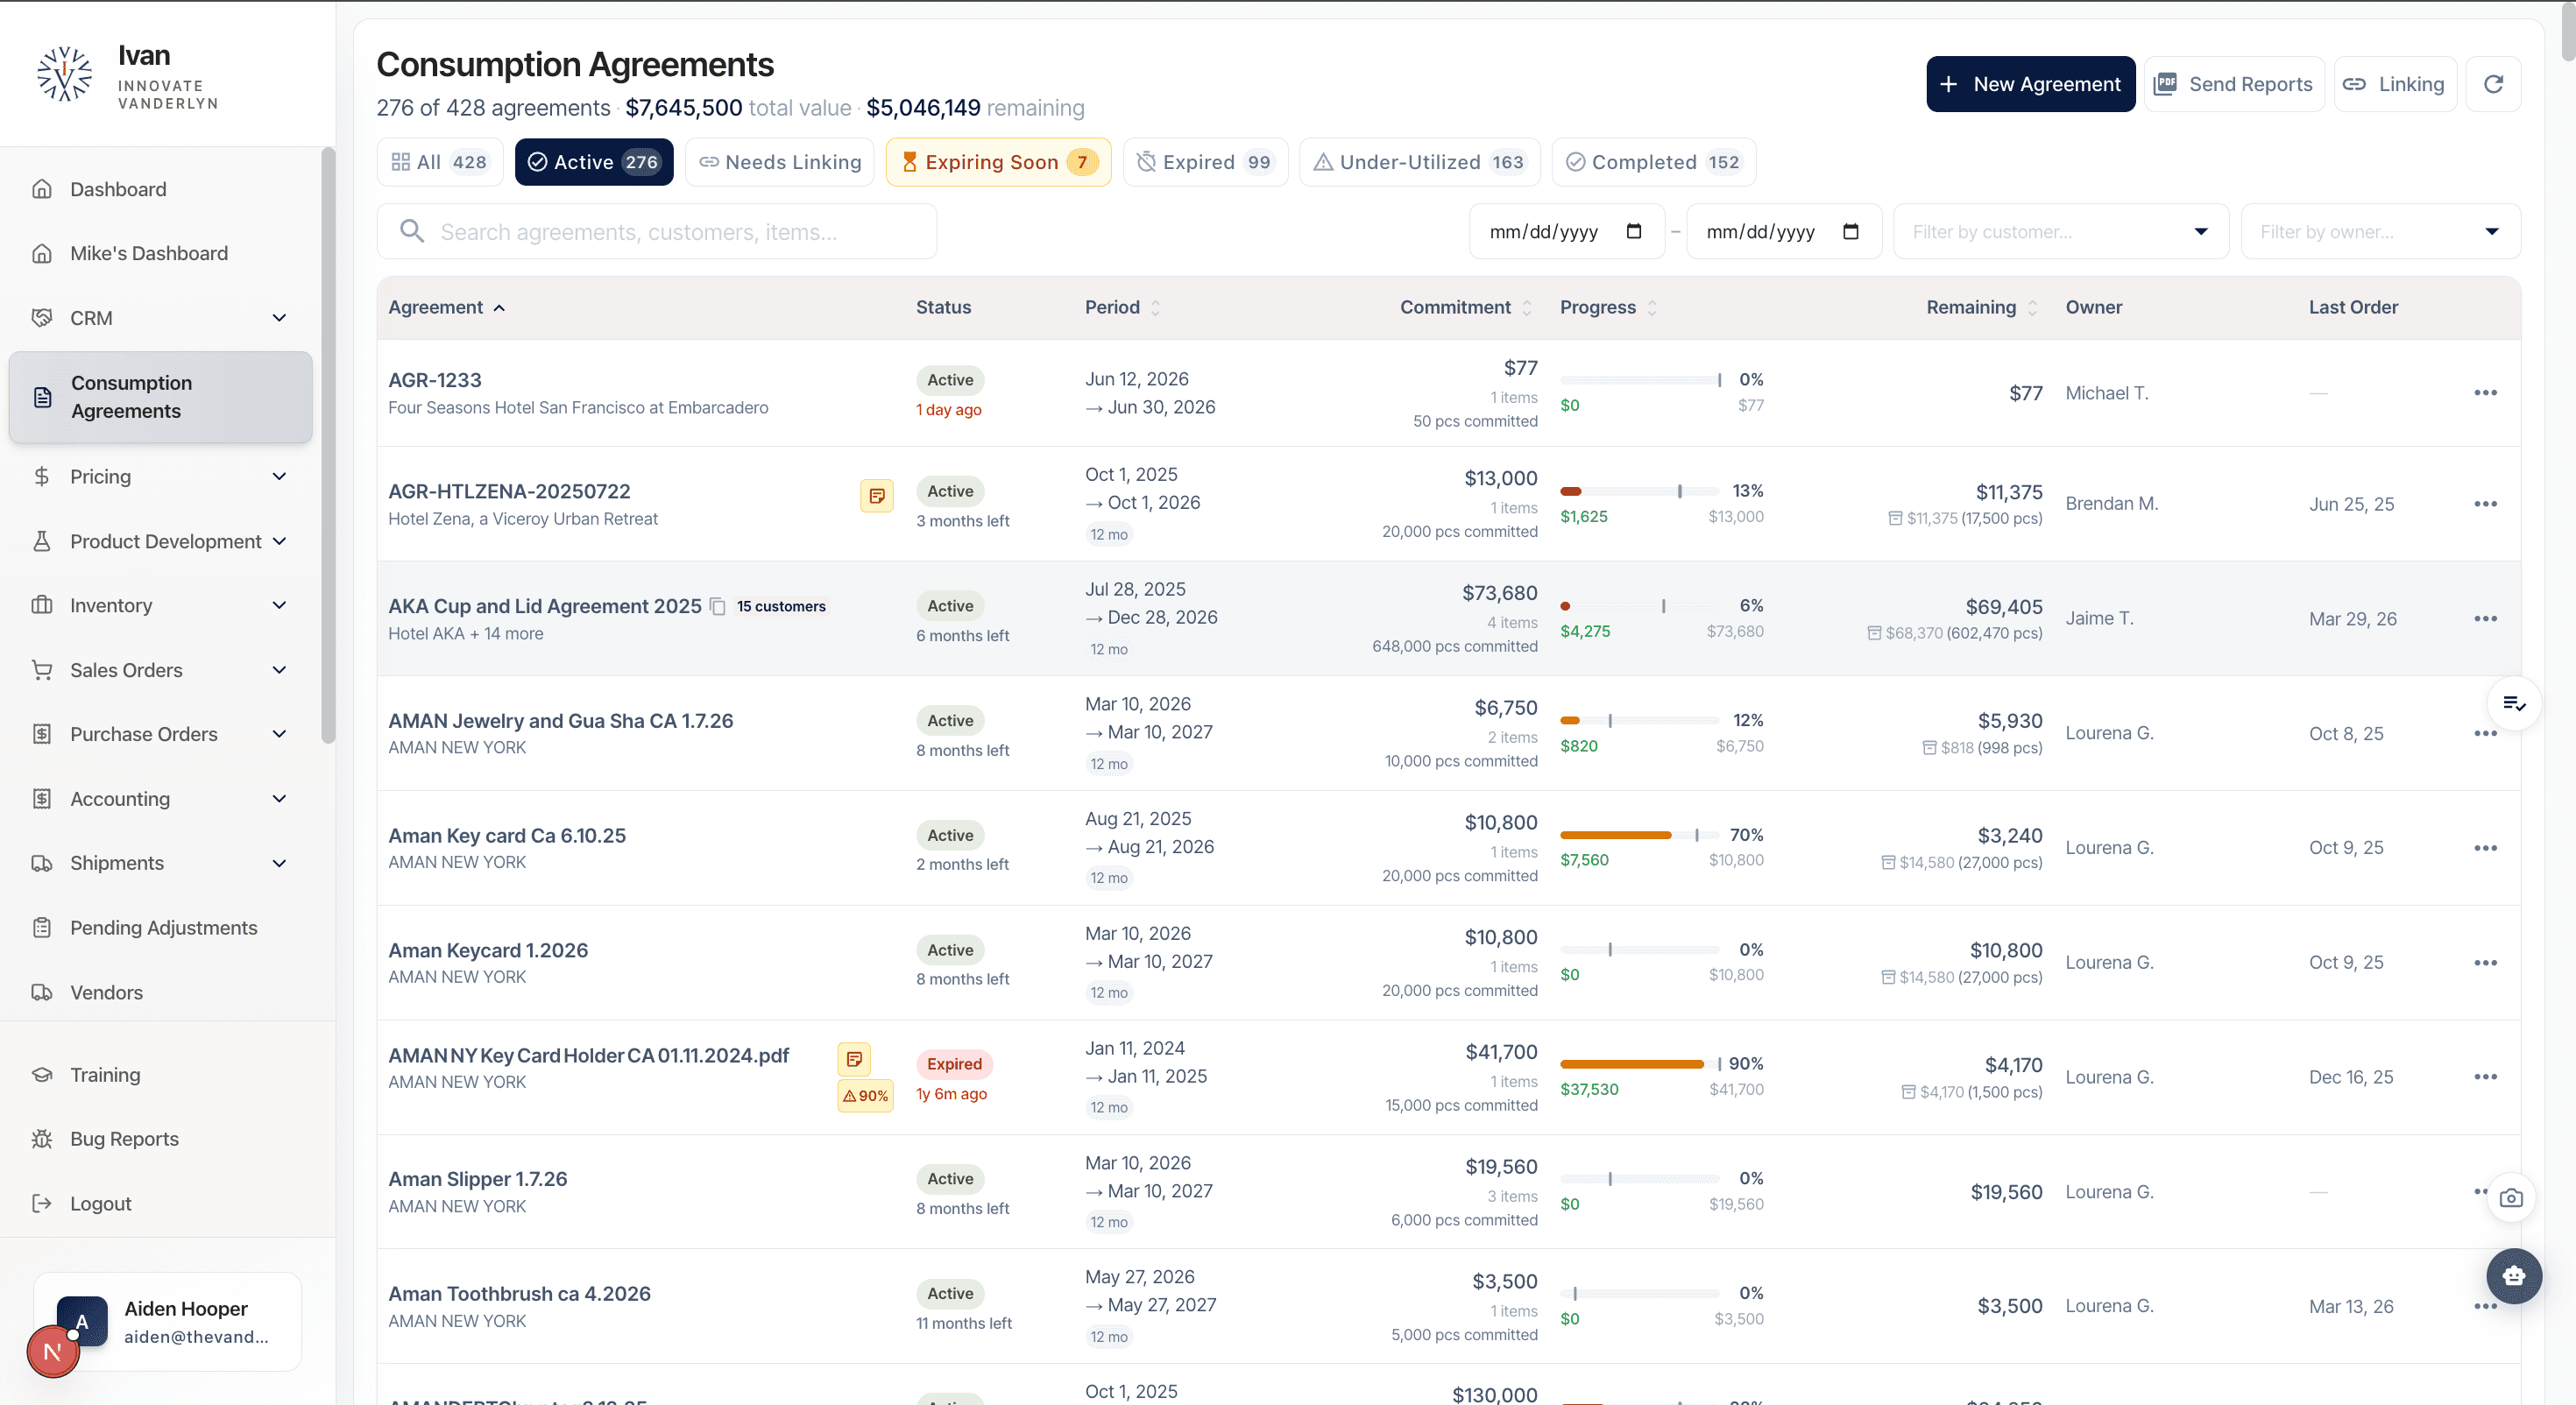Viewport: 2576px width, 1405px height.
Task: Click the 15 customers badge
Action: [x=781, y=606]
